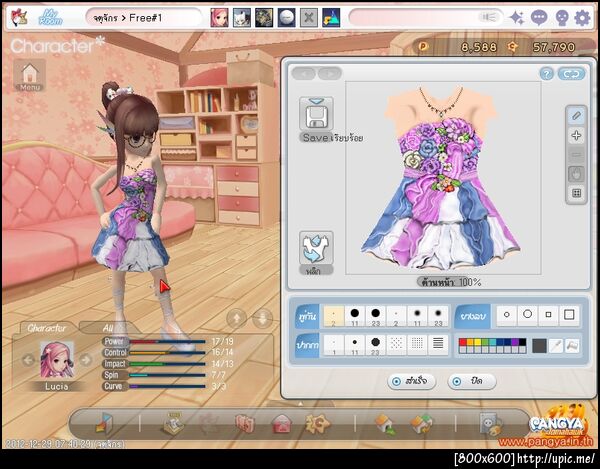This screenshot has height=469, width=600.
Task: Select the dense dot grid pattern brush
Action: pos(417,345)
